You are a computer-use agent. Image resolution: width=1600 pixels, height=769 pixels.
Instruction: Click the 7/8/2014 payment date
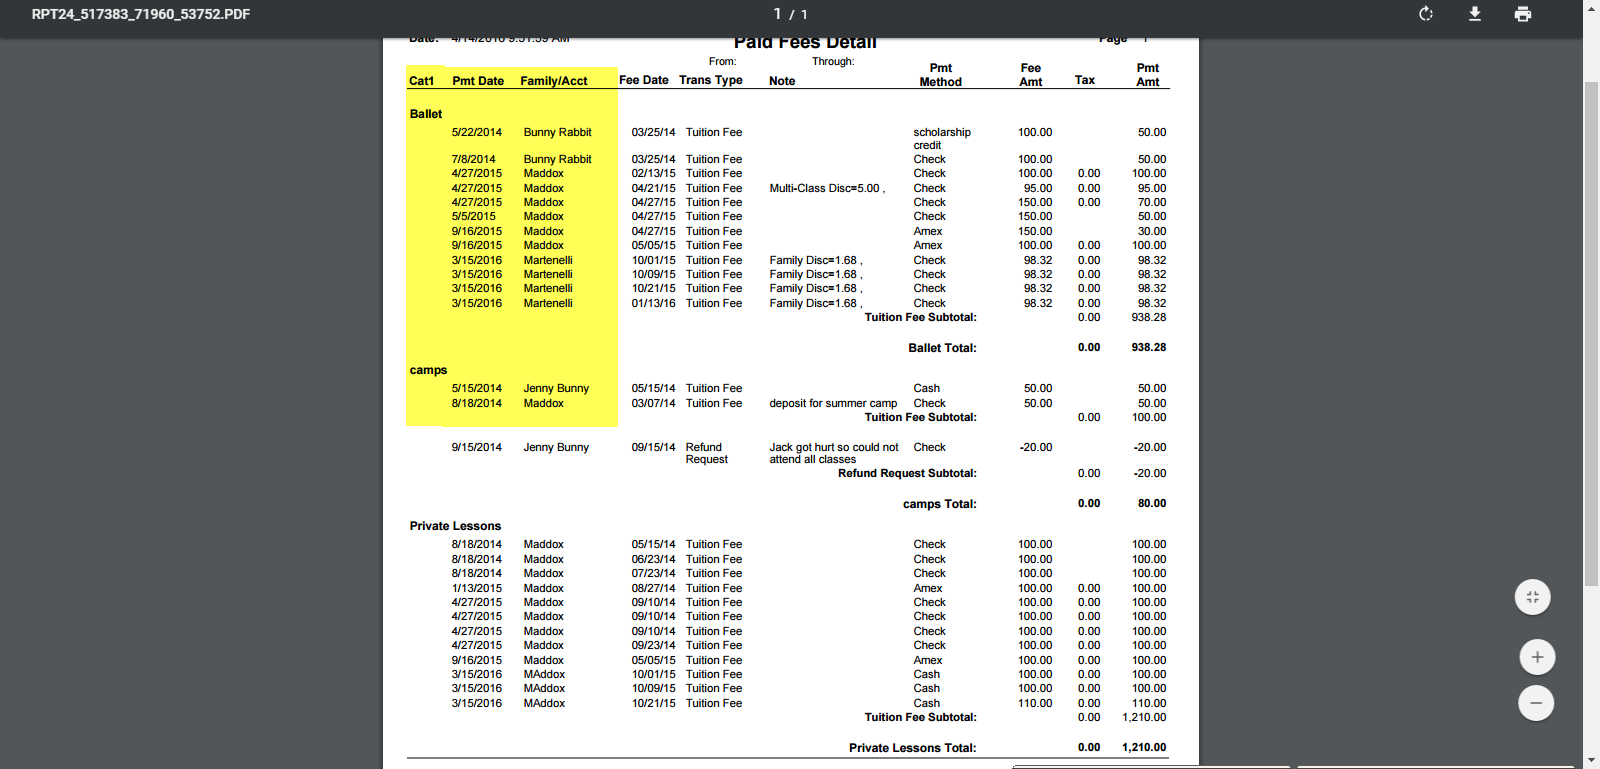[x=473, y=159]
